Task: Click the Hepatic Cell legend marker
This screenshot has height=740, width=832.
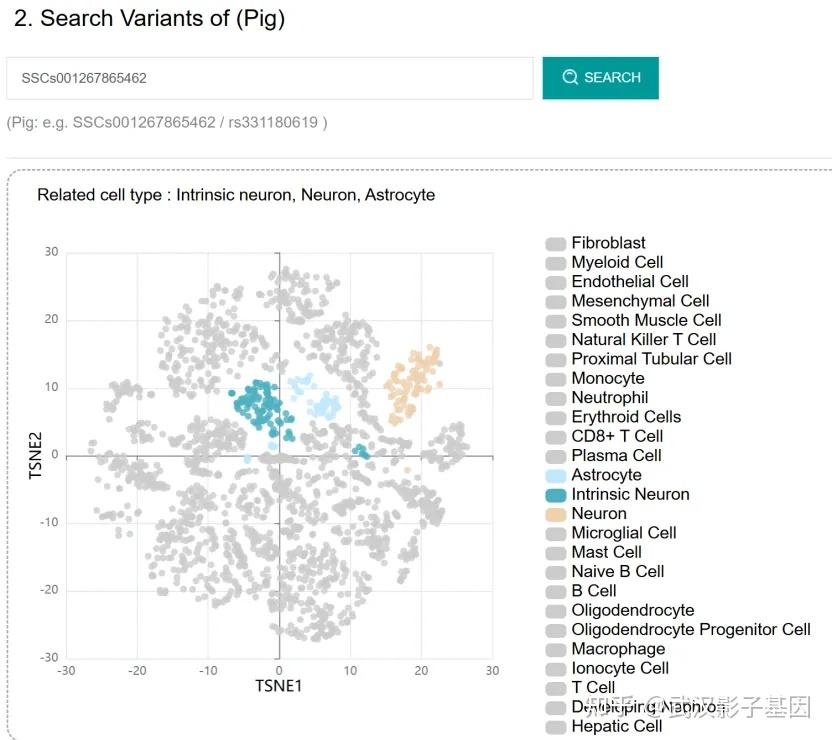Action: click(556, 727)
